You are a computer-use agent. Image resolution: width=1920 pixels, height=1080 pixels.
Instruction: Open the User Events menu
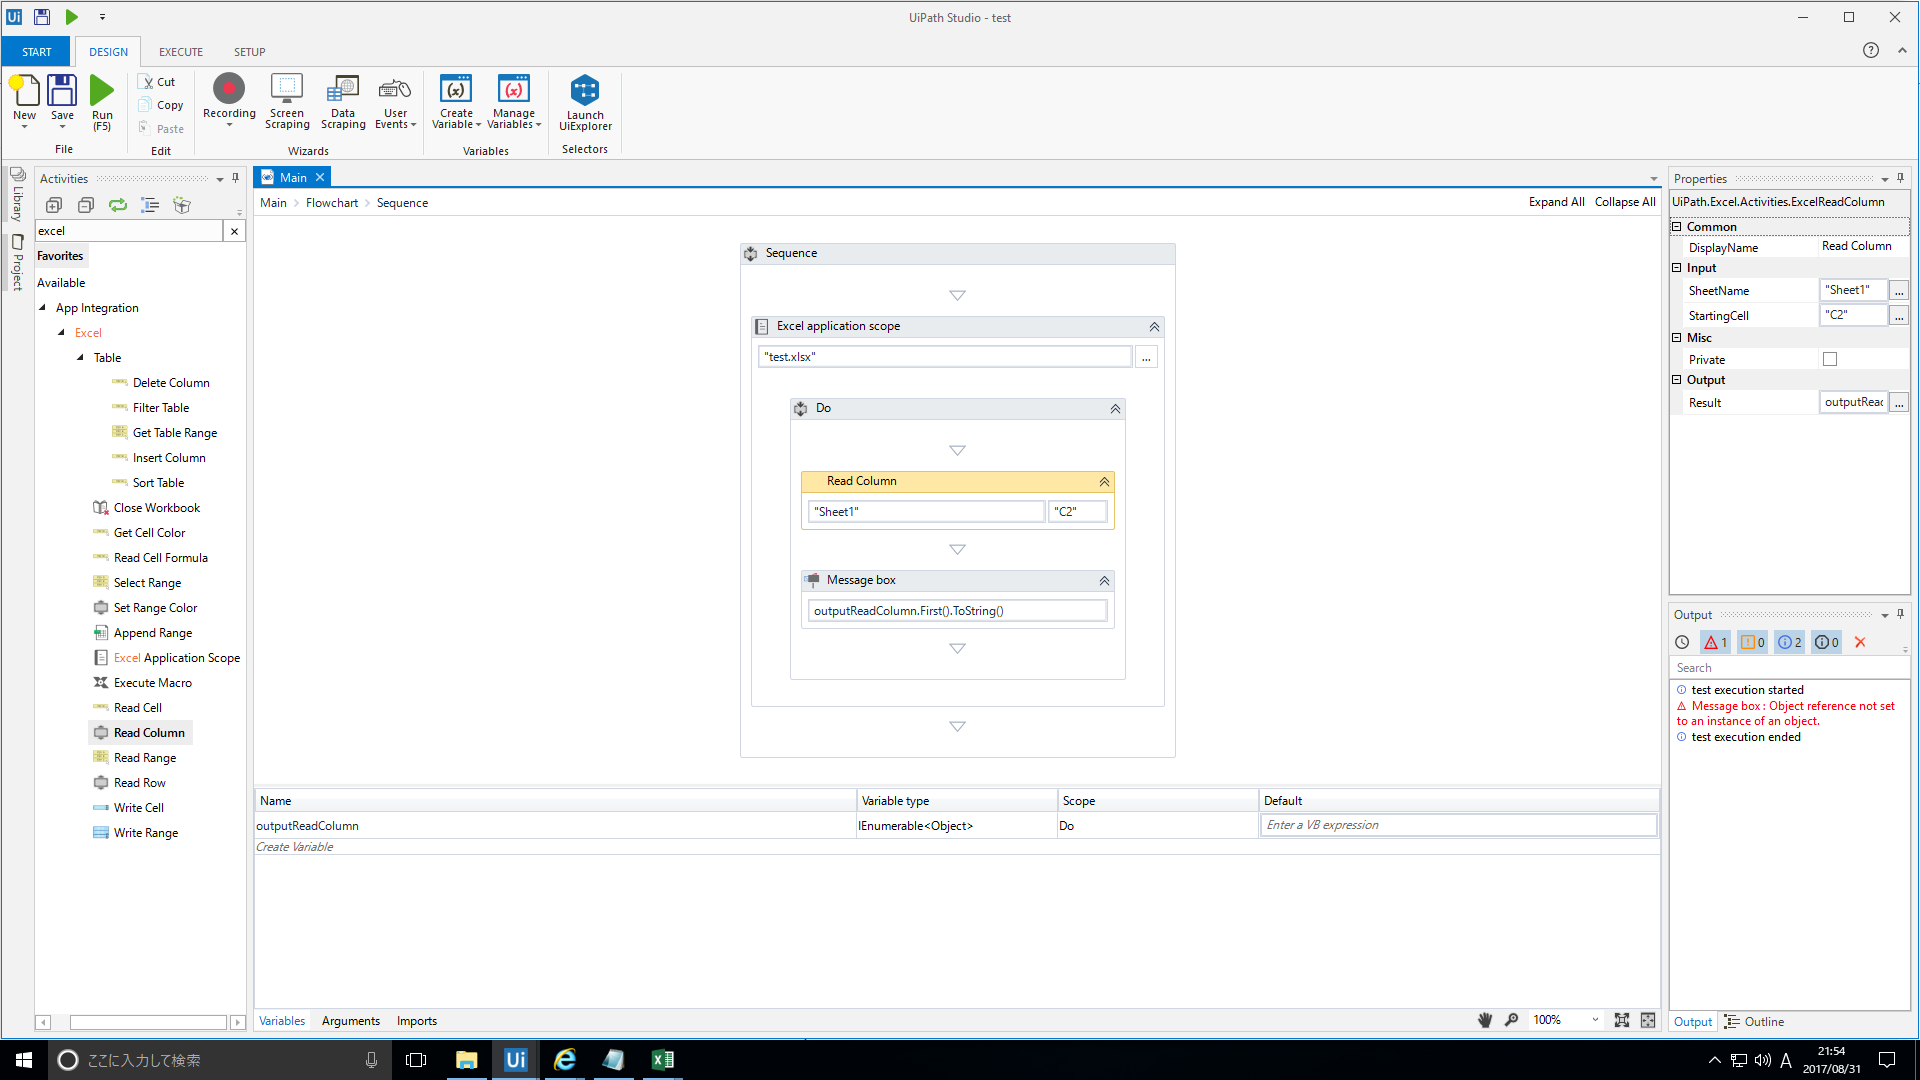(395, 101)
